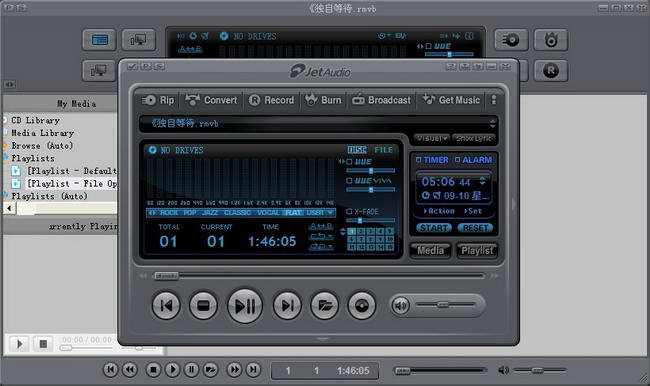Select the CLASSIC equalizer preset

237,213
